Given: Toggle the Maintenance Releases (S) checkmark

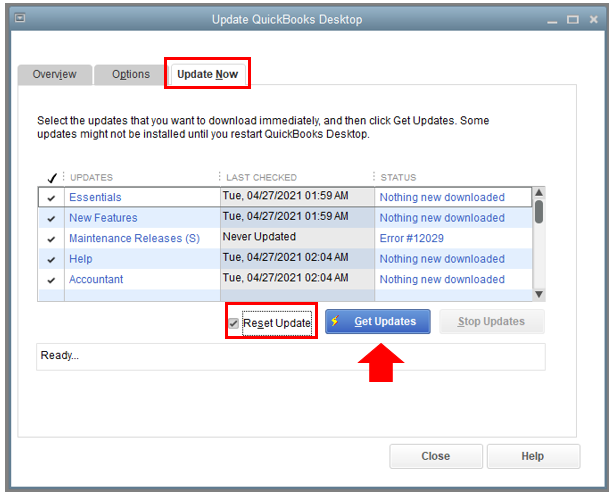Looking at the screenshot, I should [51, 239].
